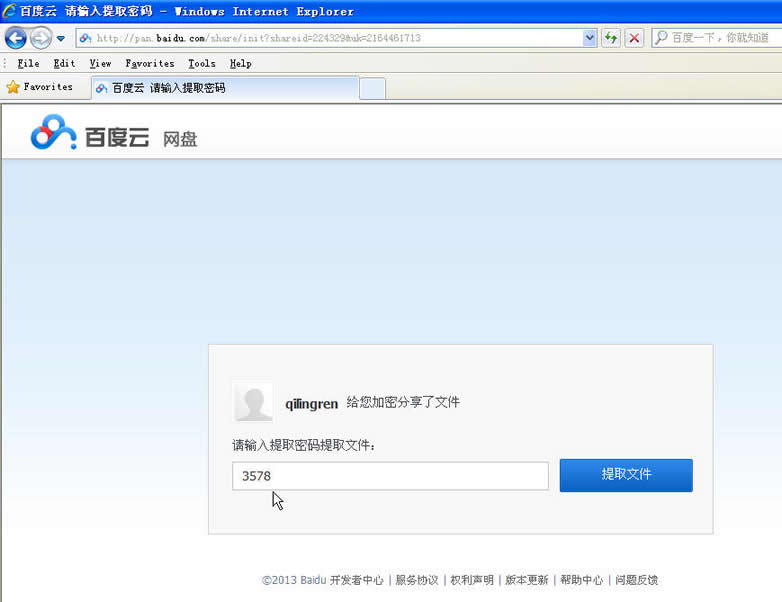Open the 开发者中心 footer link
This screenshot has height=602, width=782.
pyautogui.click(x=357, y=580)
